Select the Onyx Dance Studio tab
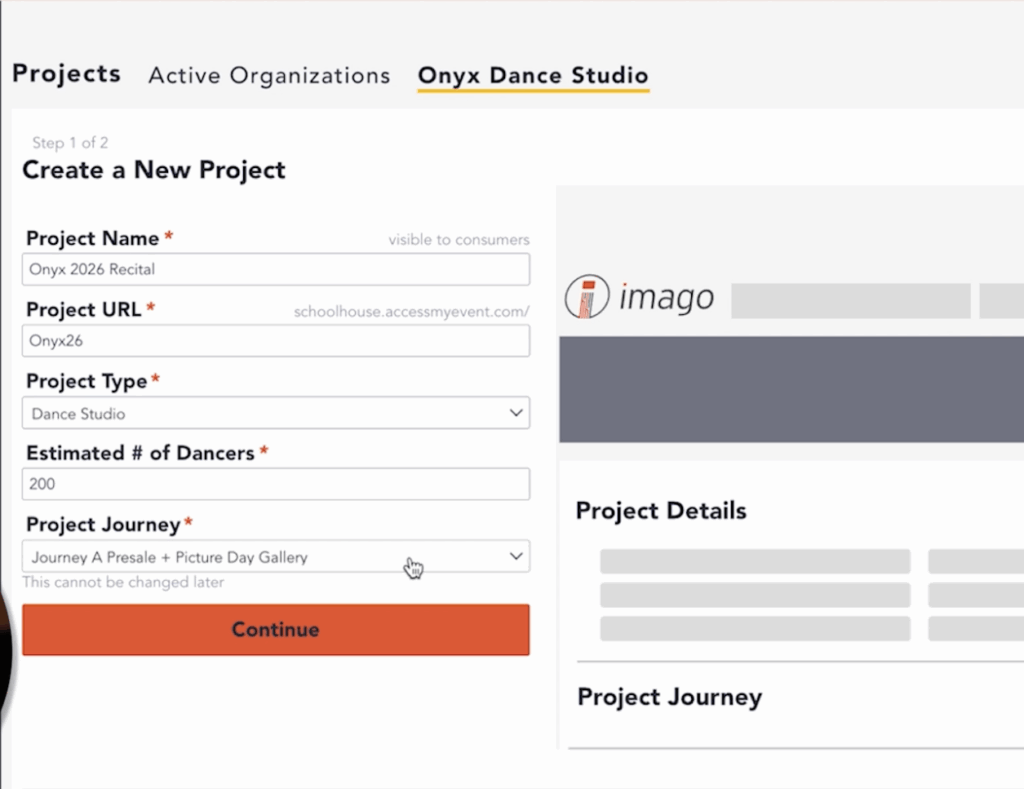This screenshot has width=1024, height=789. pos(532,75)
